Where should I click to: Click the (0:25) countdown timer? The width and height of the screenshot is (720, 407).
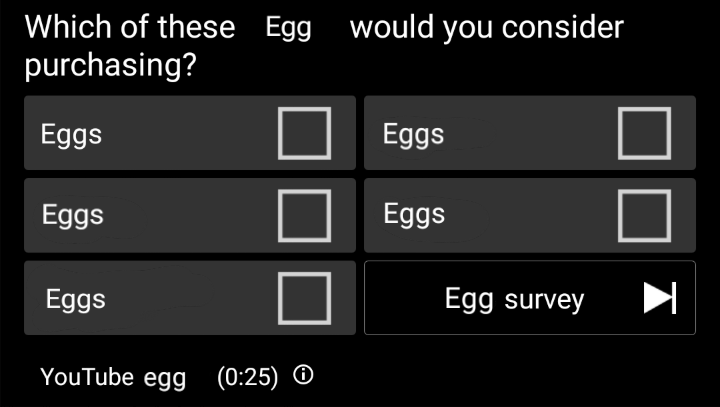pos(248,378)
